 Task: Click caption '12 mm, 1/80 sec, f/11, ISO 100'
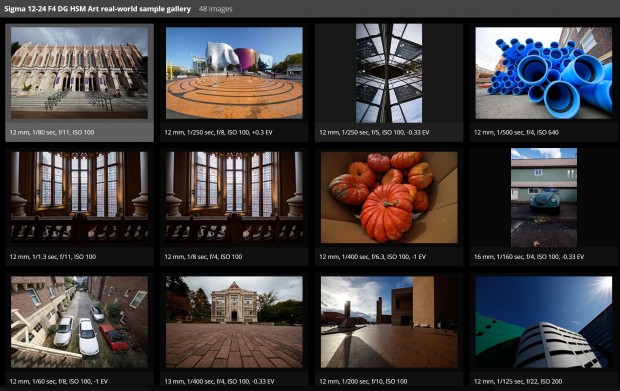click(x=52, y=132)
